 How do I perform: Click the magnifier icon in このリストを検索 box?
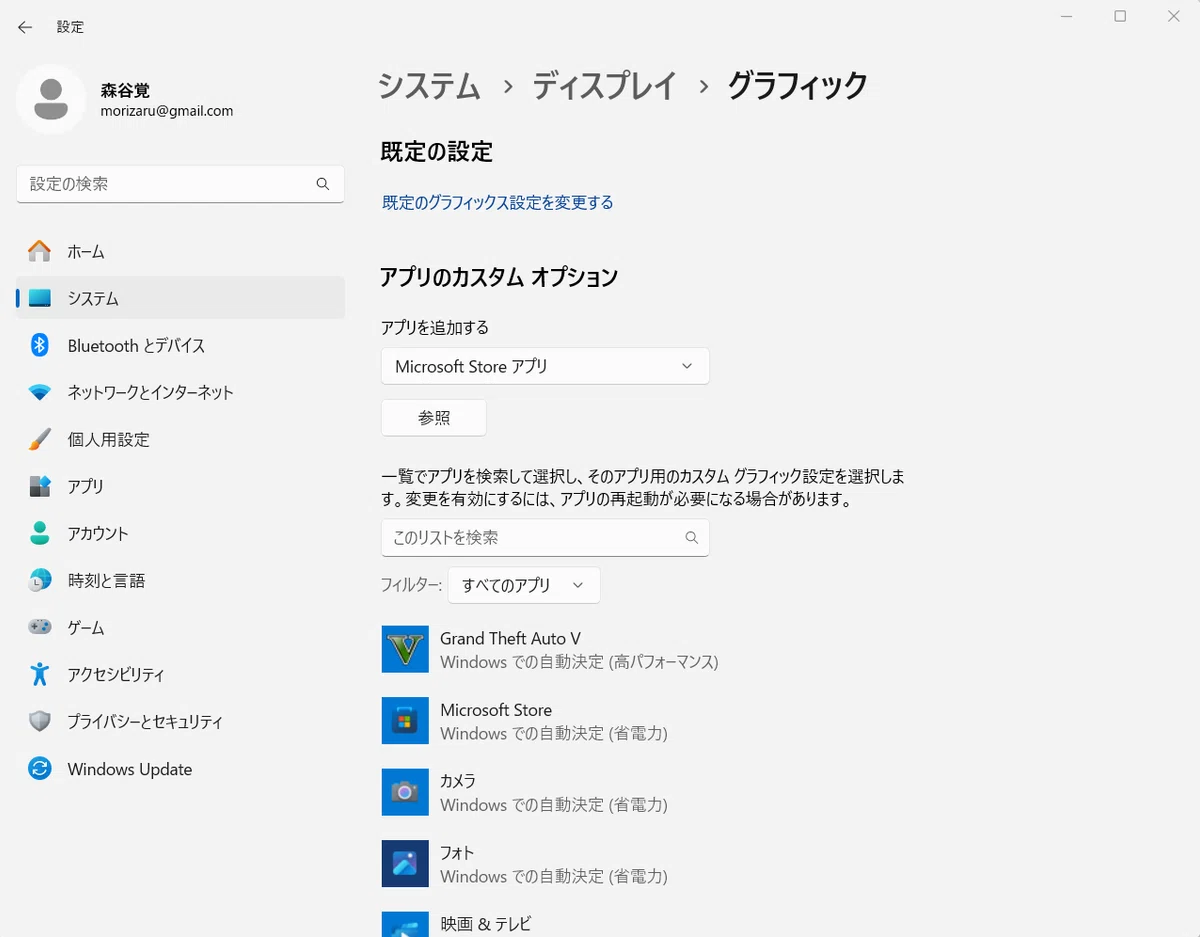691,538
